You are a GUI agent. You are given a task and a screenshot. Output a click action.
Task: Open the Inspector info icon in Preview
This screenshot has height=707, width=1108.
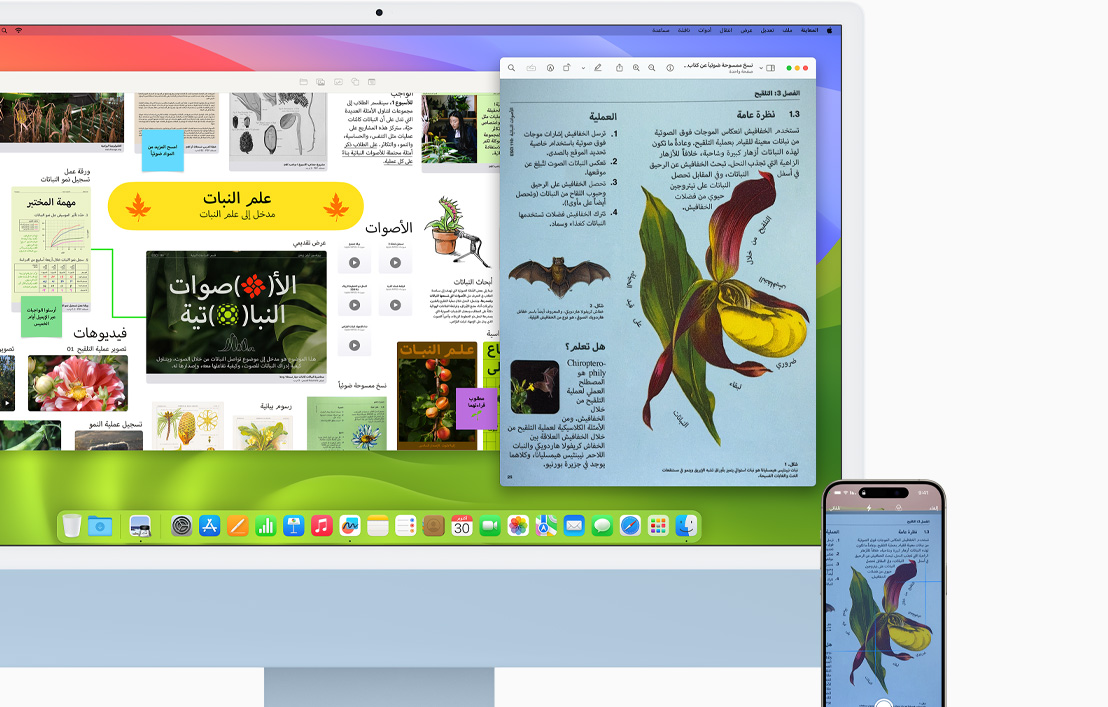(670, 68)
